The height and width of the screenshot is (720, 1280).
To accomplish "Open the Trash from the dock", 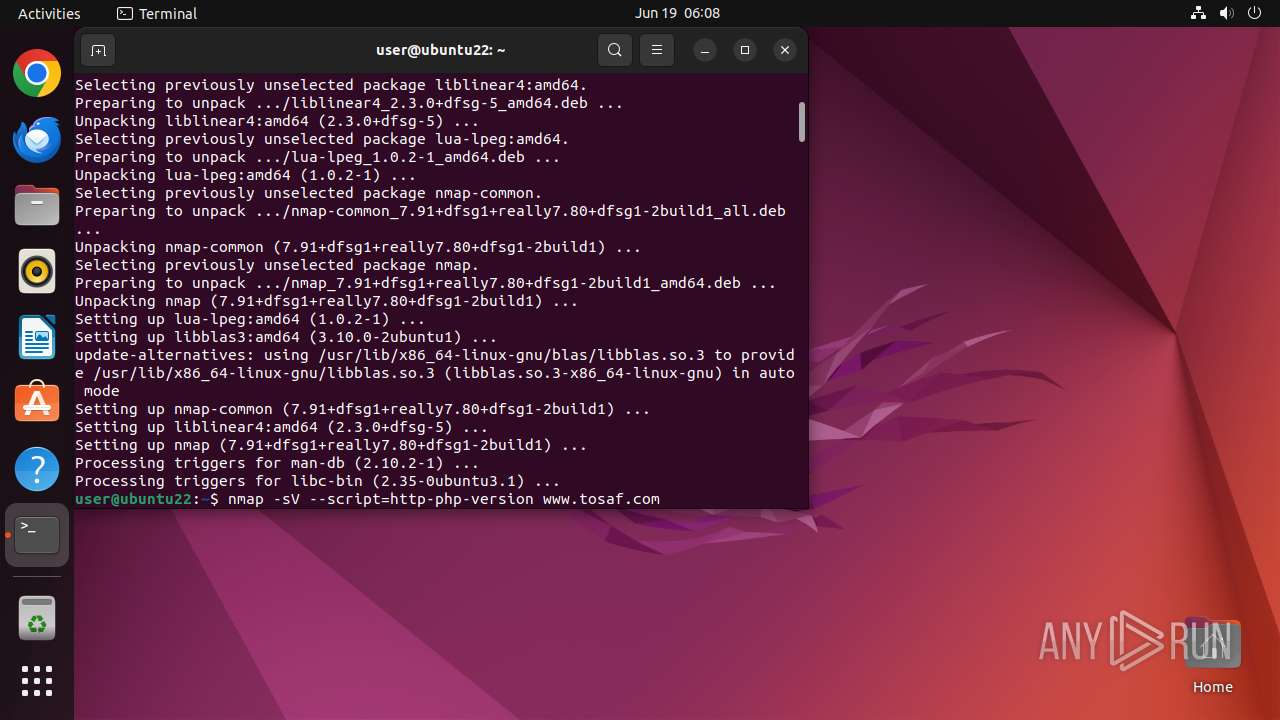I will 37,618.
